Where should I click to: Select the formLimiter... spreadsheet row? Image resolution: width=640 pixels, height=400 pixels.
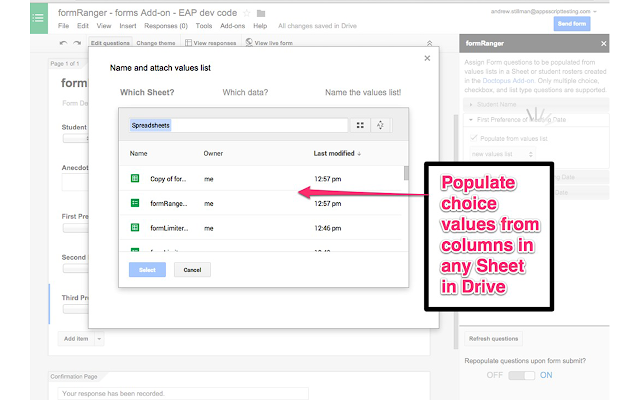tap(261, 227)
